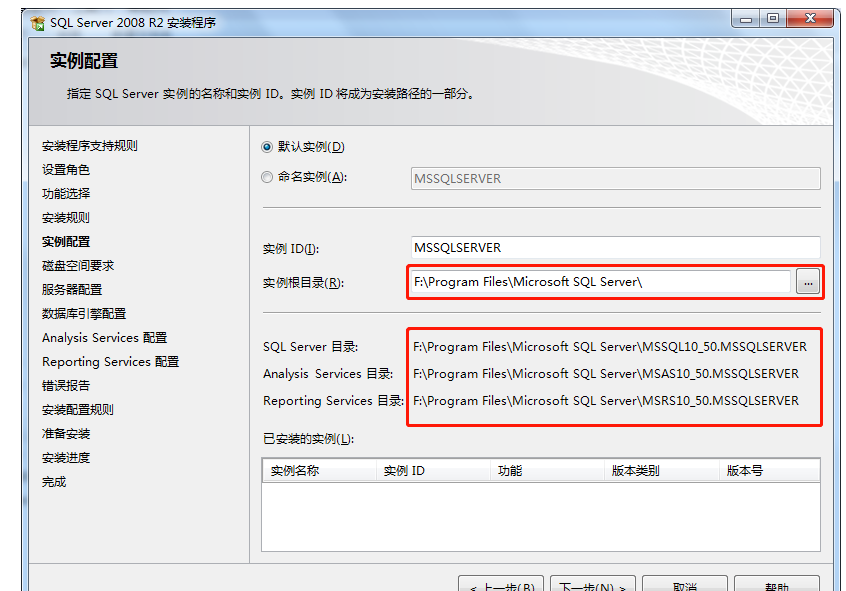Screen dimensions: 846x591
Task: Click the 实例名称 column header
Action: pos(319,471)
